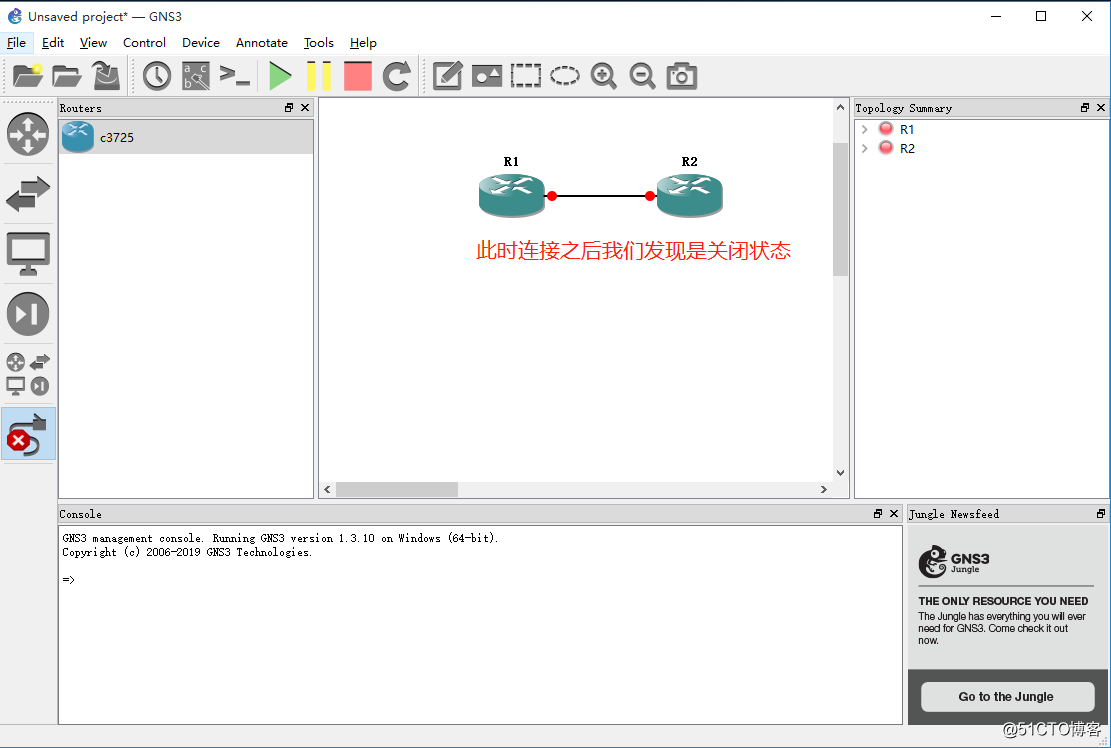Open the View menu

(93, 42)
